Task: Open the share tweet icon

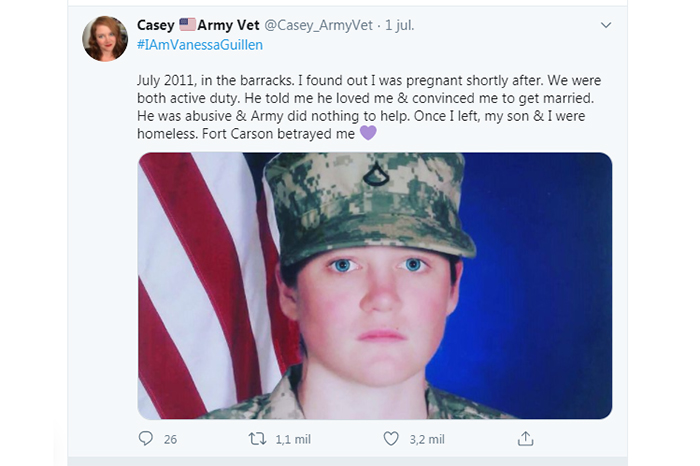Action: click(525, 439)
